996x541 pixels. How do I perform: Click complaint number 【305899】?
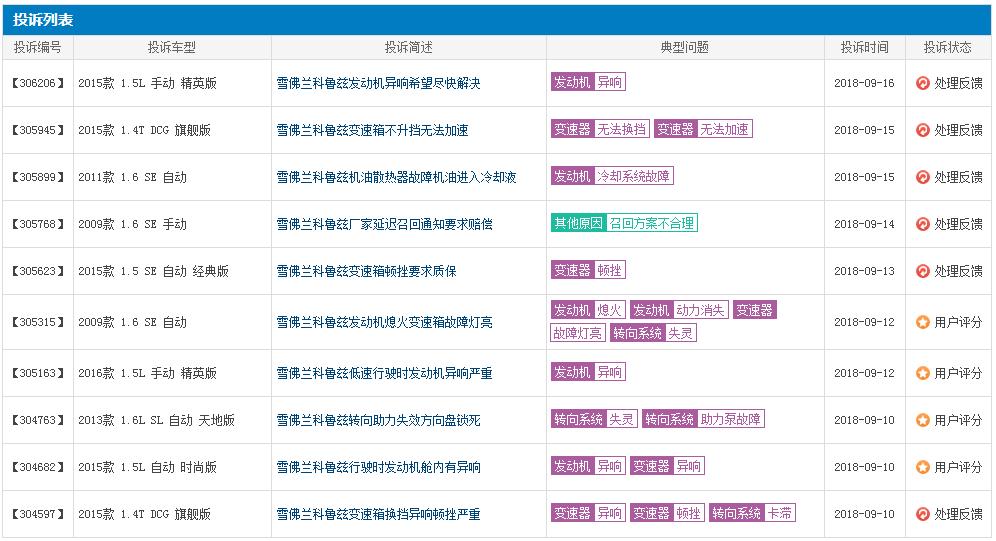click(x=38, y=177)
